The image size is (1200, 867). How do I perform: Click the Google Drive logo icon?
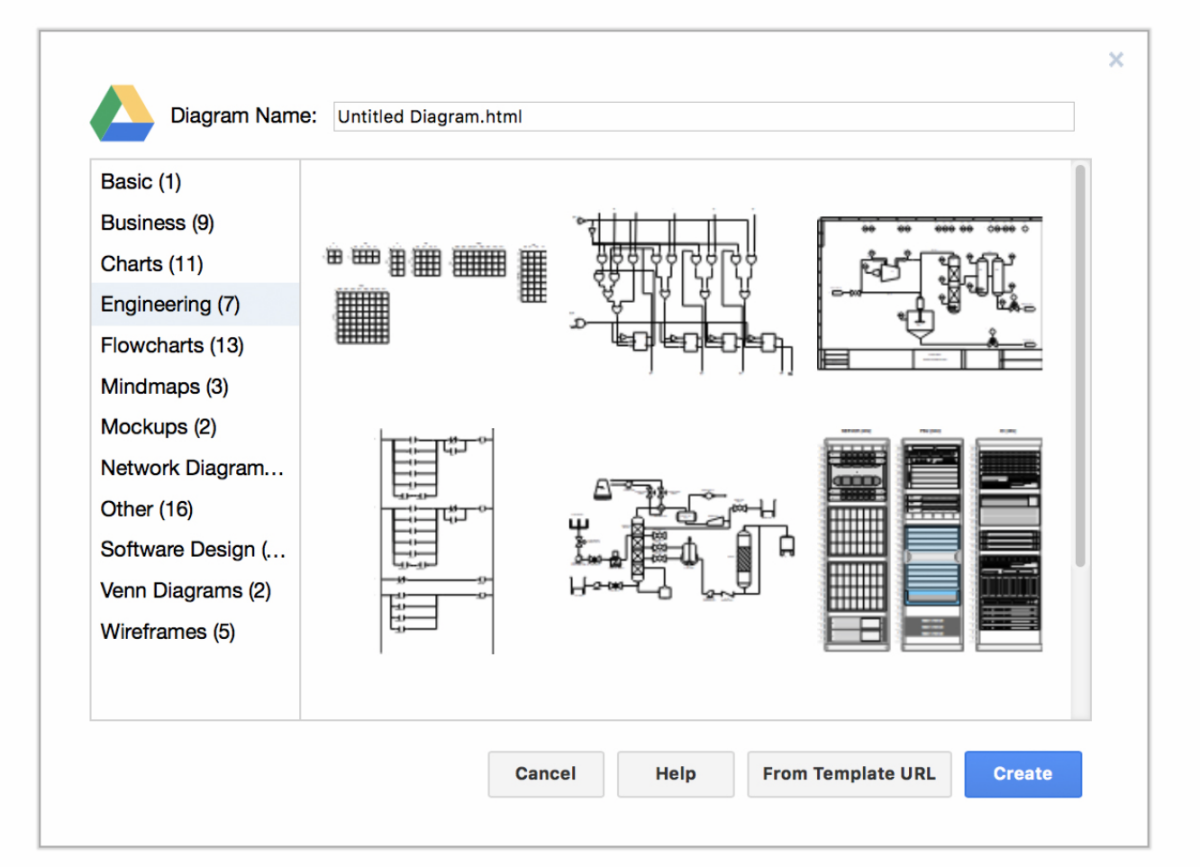tap(122, 114)
